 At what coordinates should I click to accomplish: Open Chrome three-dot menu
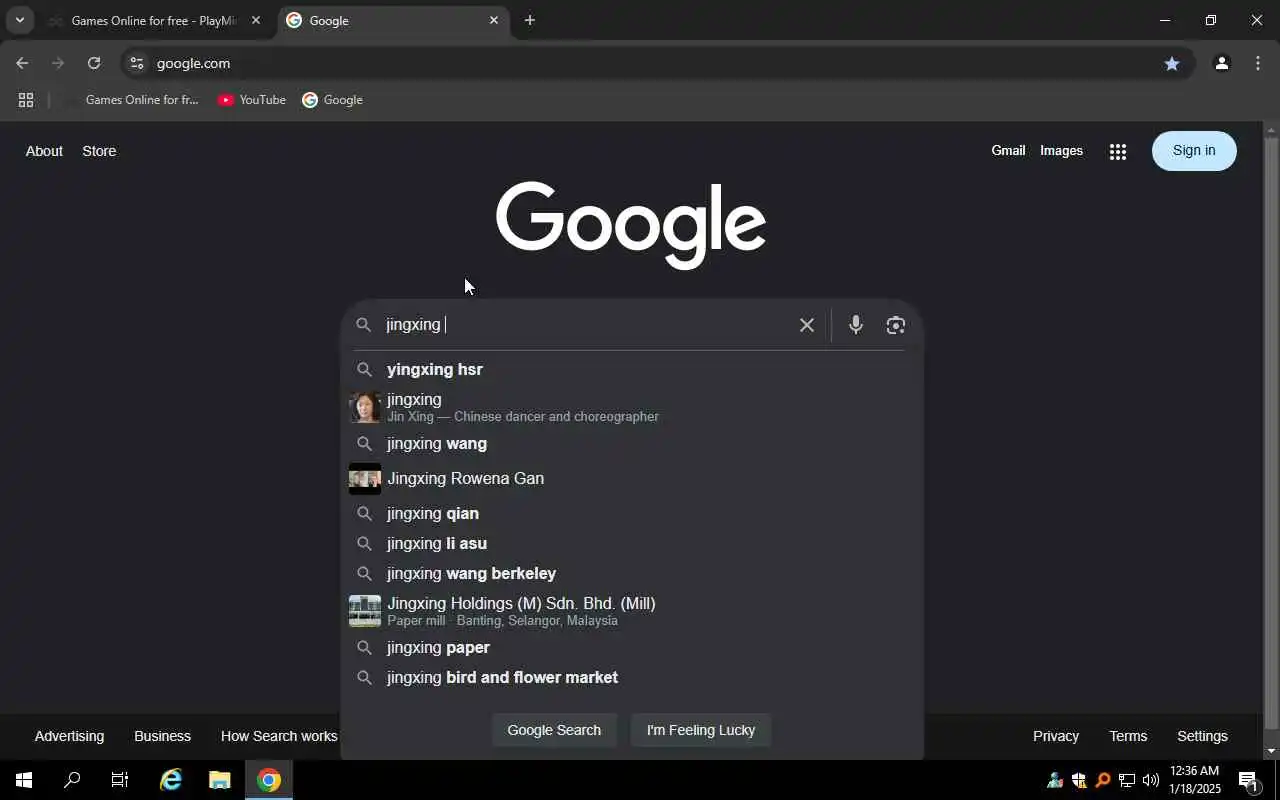(x=1258, y=63)
